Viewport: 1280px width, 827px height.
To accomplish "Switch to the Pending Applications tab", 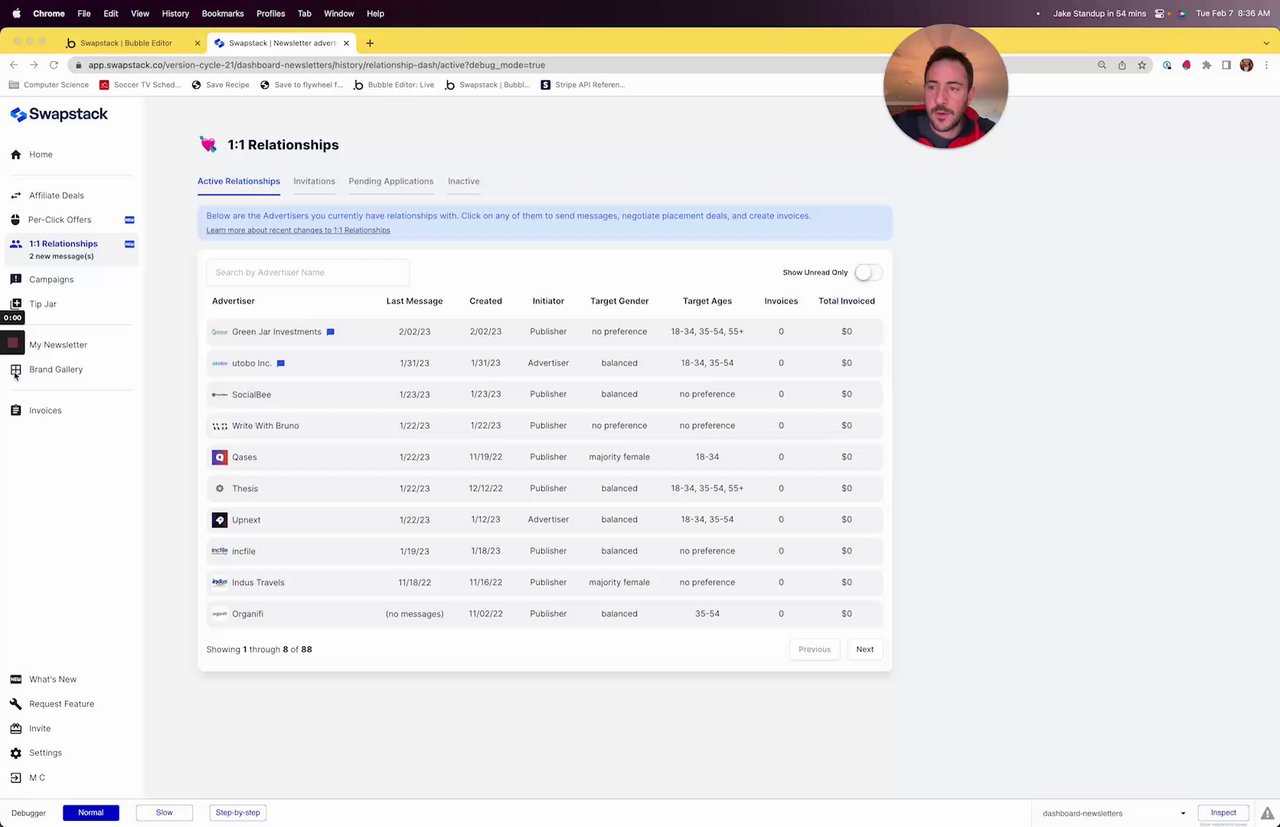I will (x=391, y=182).
